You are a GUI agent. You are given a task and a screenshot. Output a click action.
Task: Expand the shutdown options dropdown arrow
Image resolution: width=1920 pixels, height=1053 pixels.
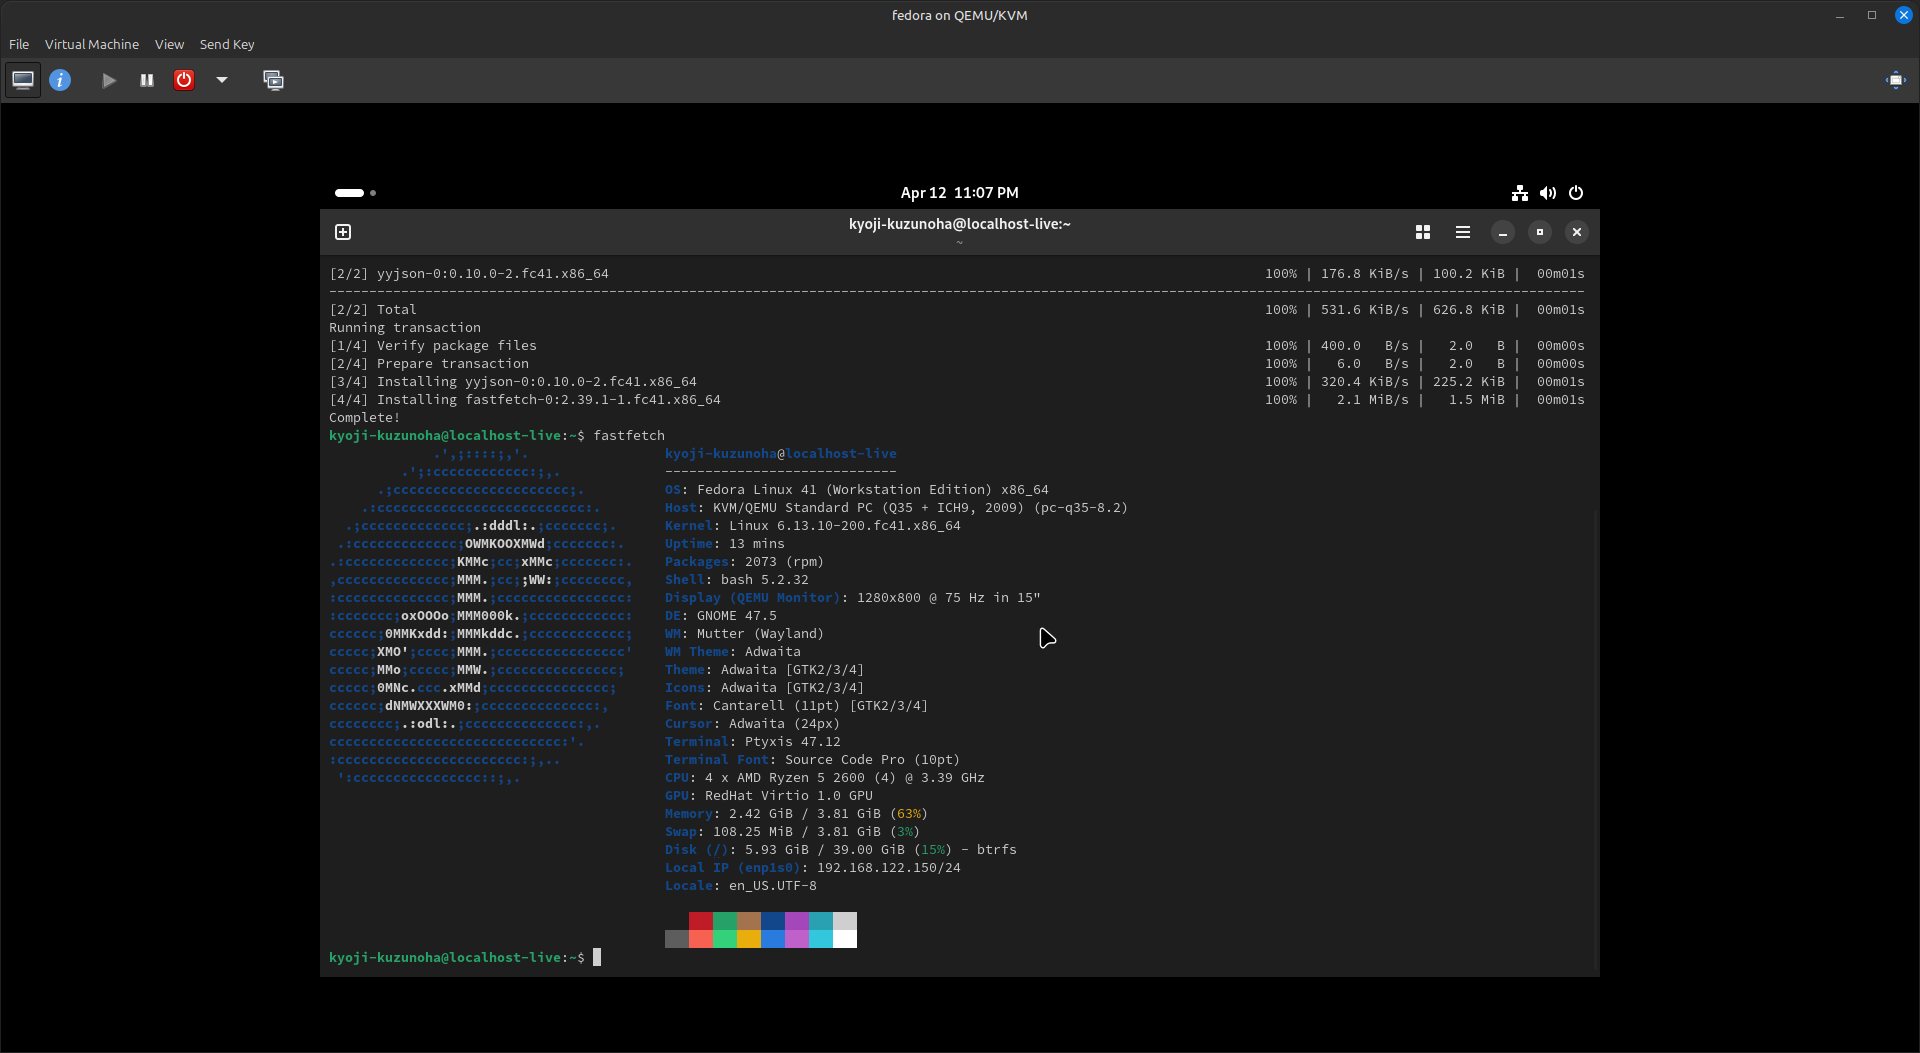222,80
